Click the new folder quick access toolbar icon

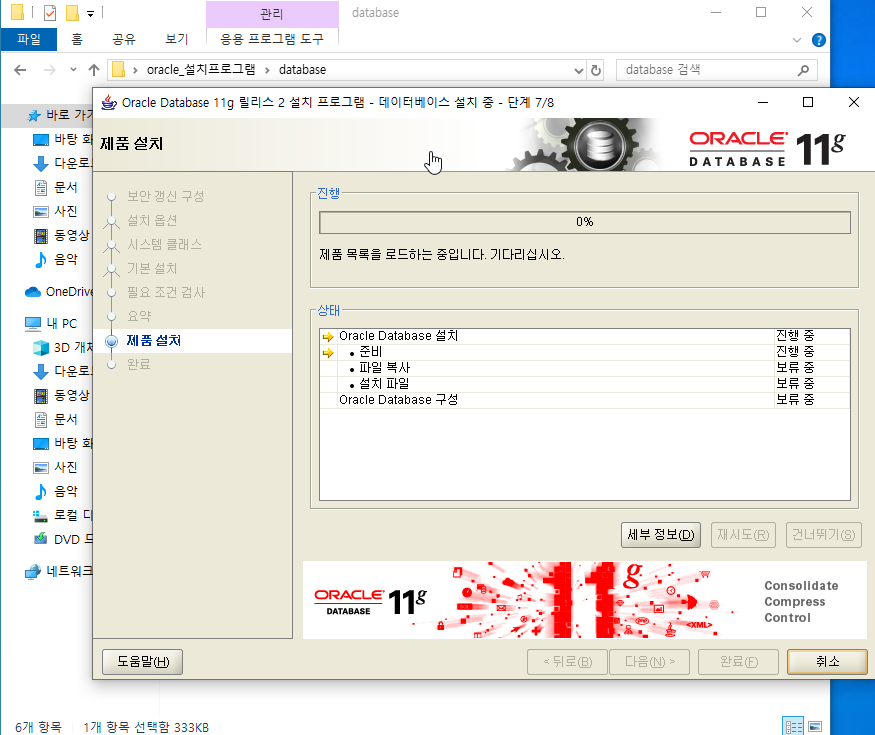[72, 12]
